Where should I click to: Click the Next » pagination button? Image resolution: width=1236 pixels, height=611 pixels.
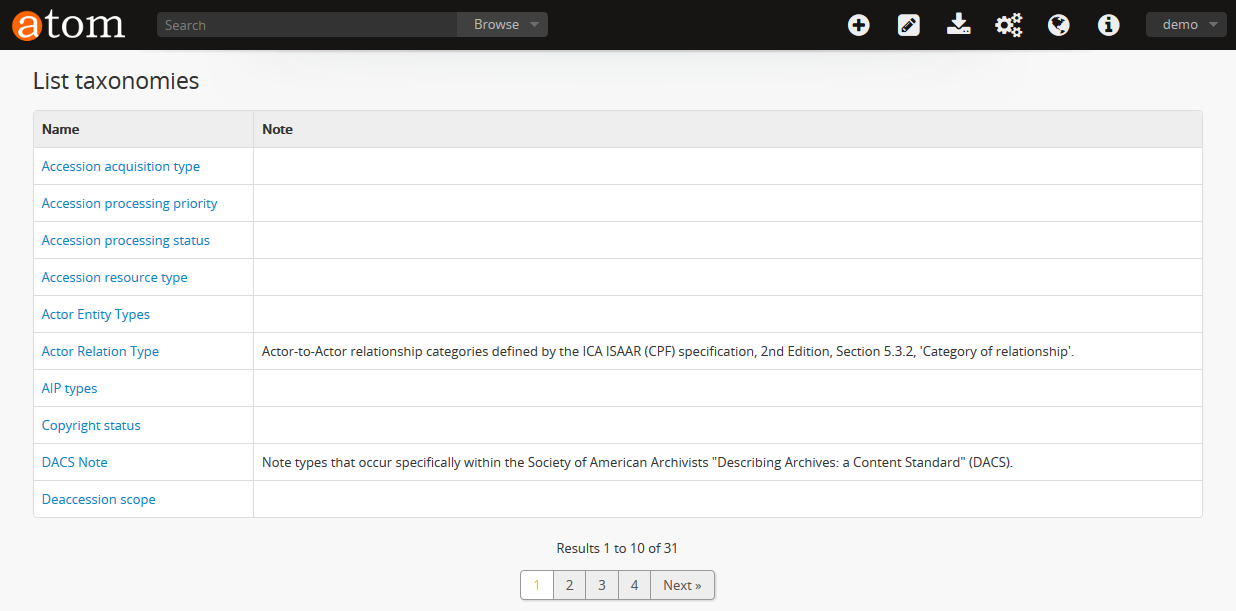[x=682, y=586]
